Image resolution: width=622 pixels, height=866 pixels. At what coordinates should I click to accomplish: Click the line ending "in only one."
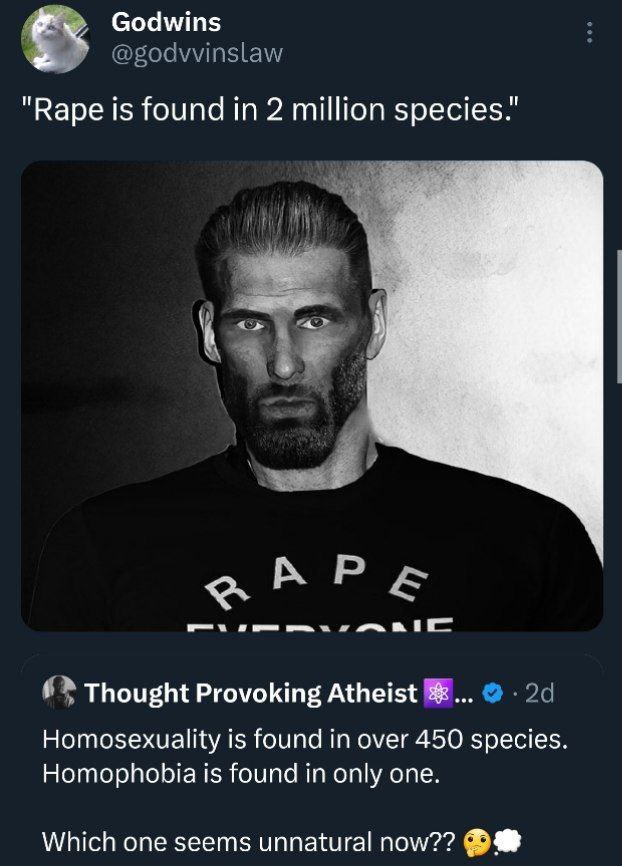pyautogui.click(x=240, y=775)
